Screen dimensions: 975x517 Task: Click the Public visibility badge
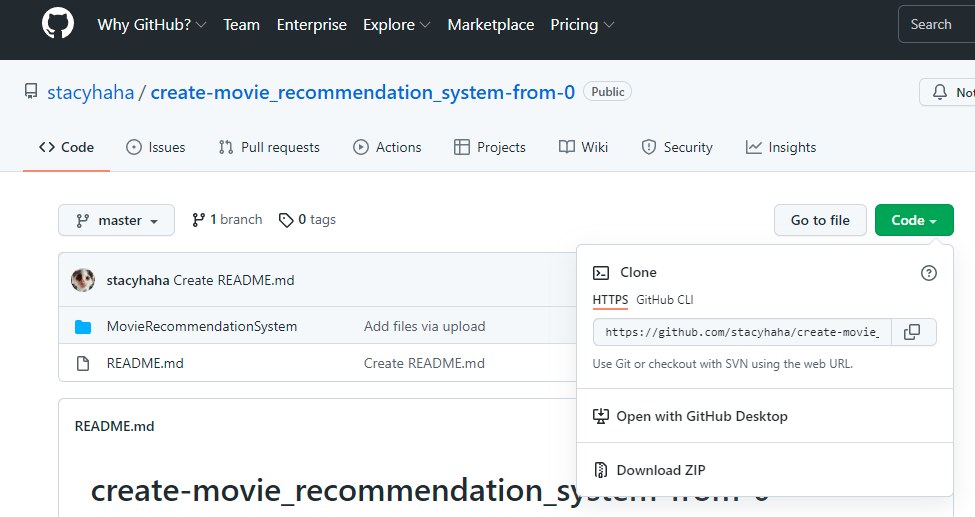tap(608, 91)
